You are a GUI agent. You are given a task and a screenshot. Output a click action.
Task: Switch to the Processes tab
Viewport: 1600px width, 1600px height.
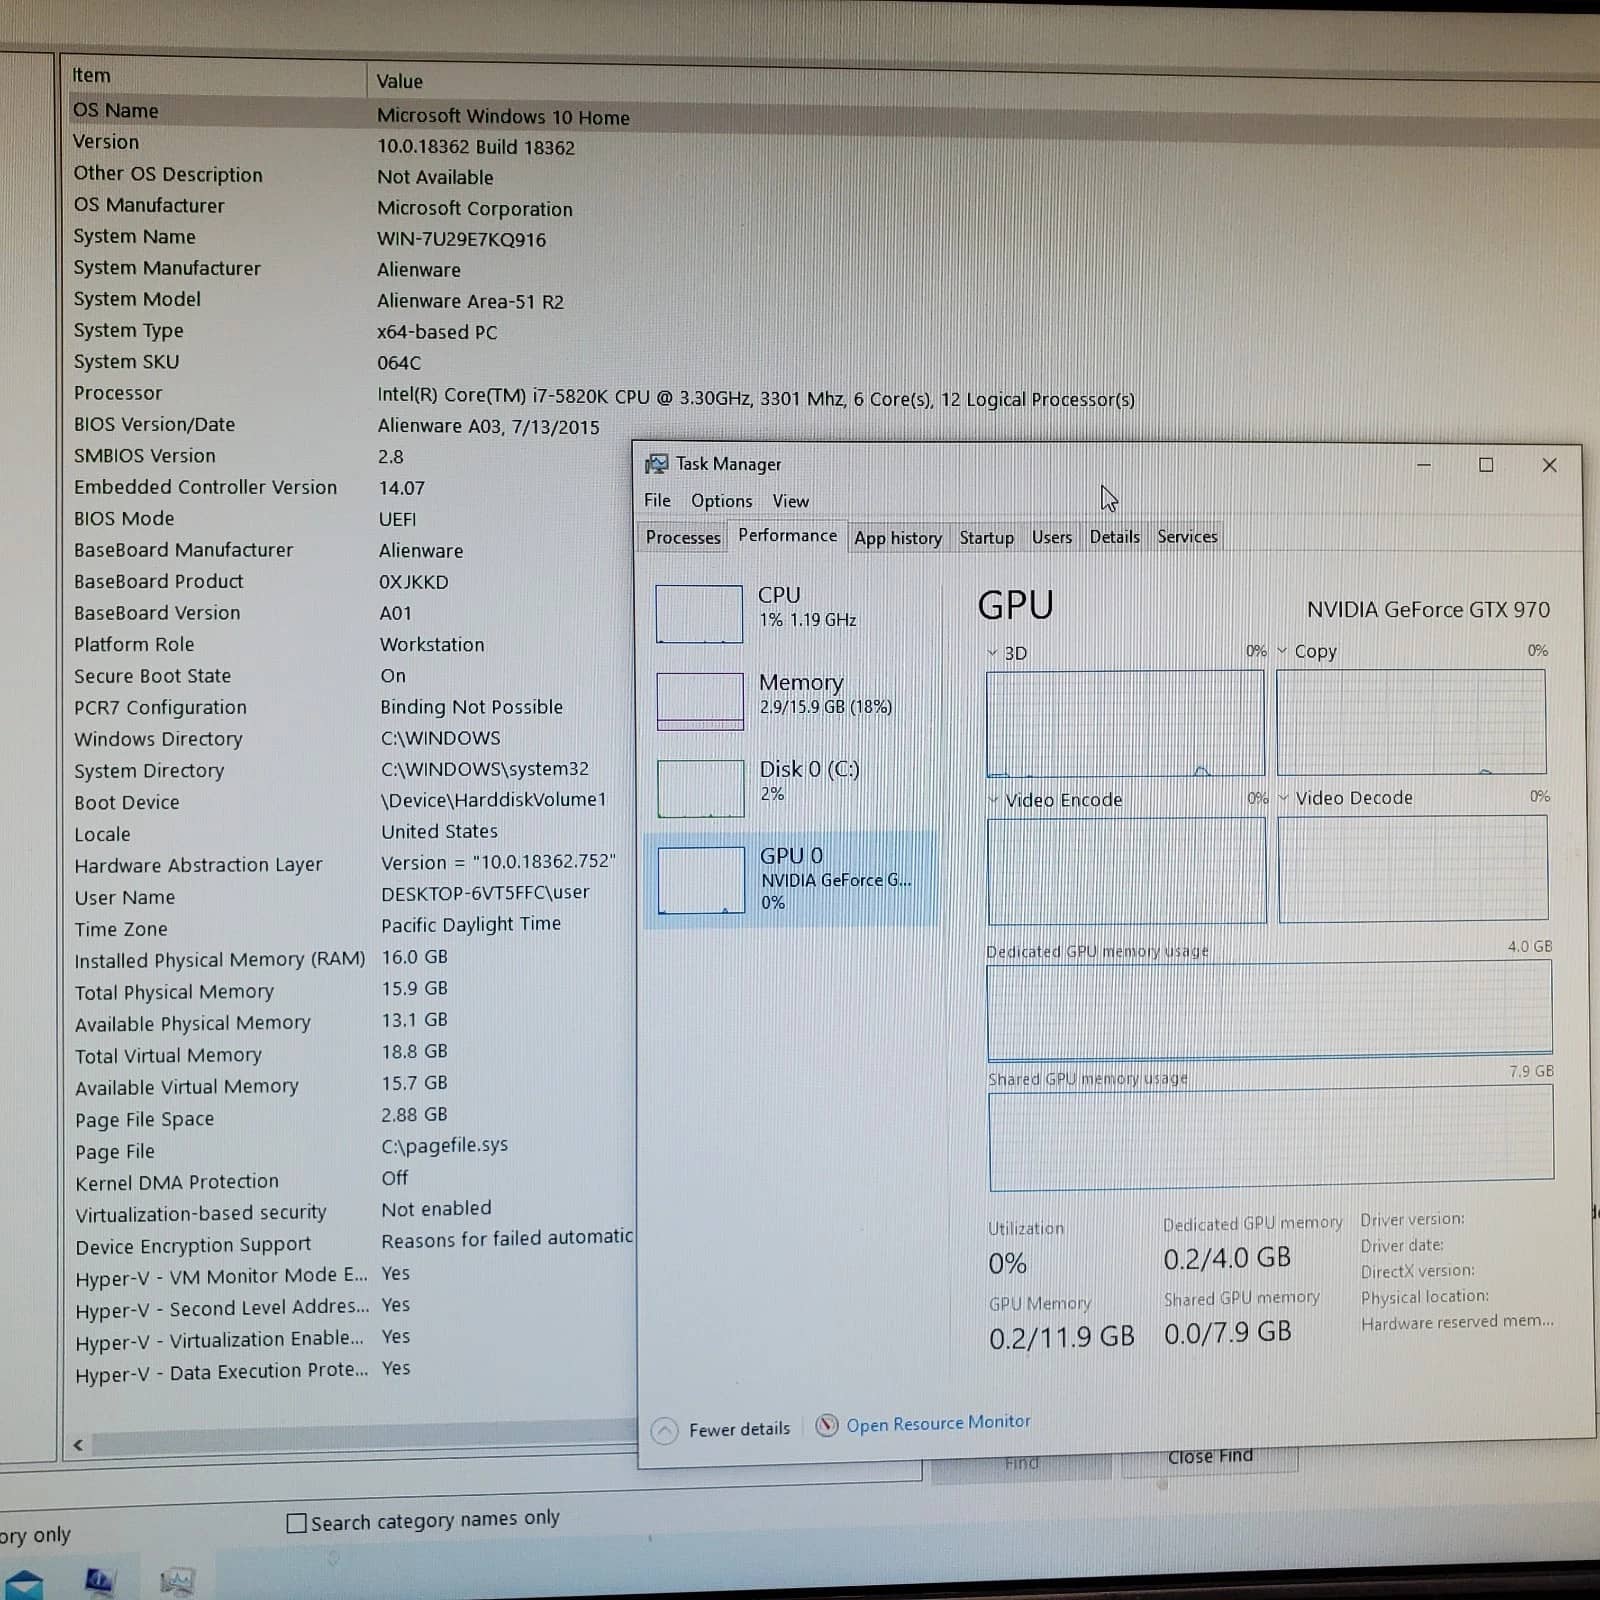coord(683,537)
